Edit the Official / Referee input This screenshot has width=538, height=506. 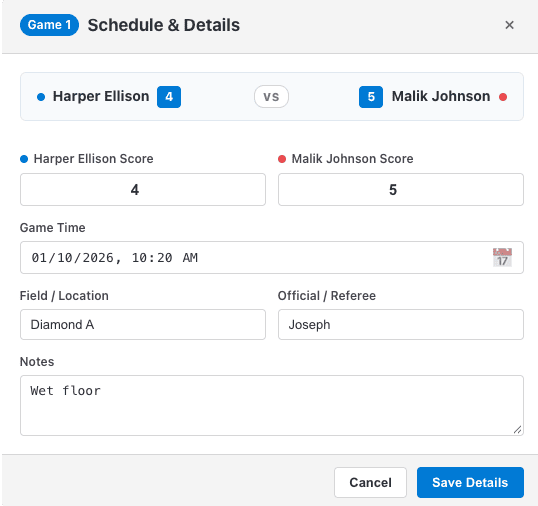point(401,325)
